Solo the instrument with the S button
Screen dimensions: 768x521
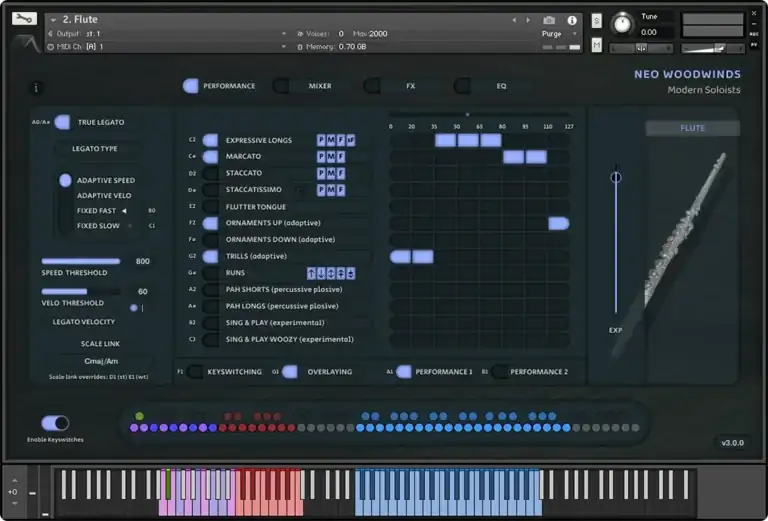point(596,21)
